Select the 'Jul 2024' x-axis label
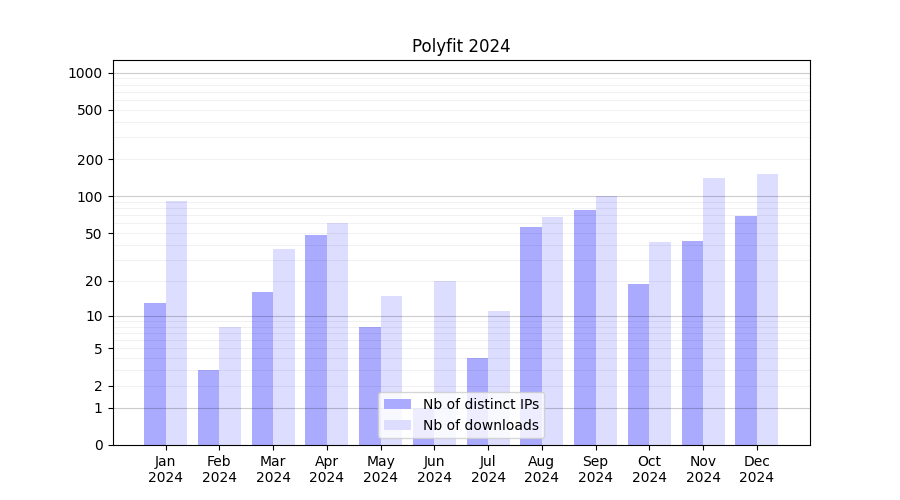 click(x=488, y=469)
